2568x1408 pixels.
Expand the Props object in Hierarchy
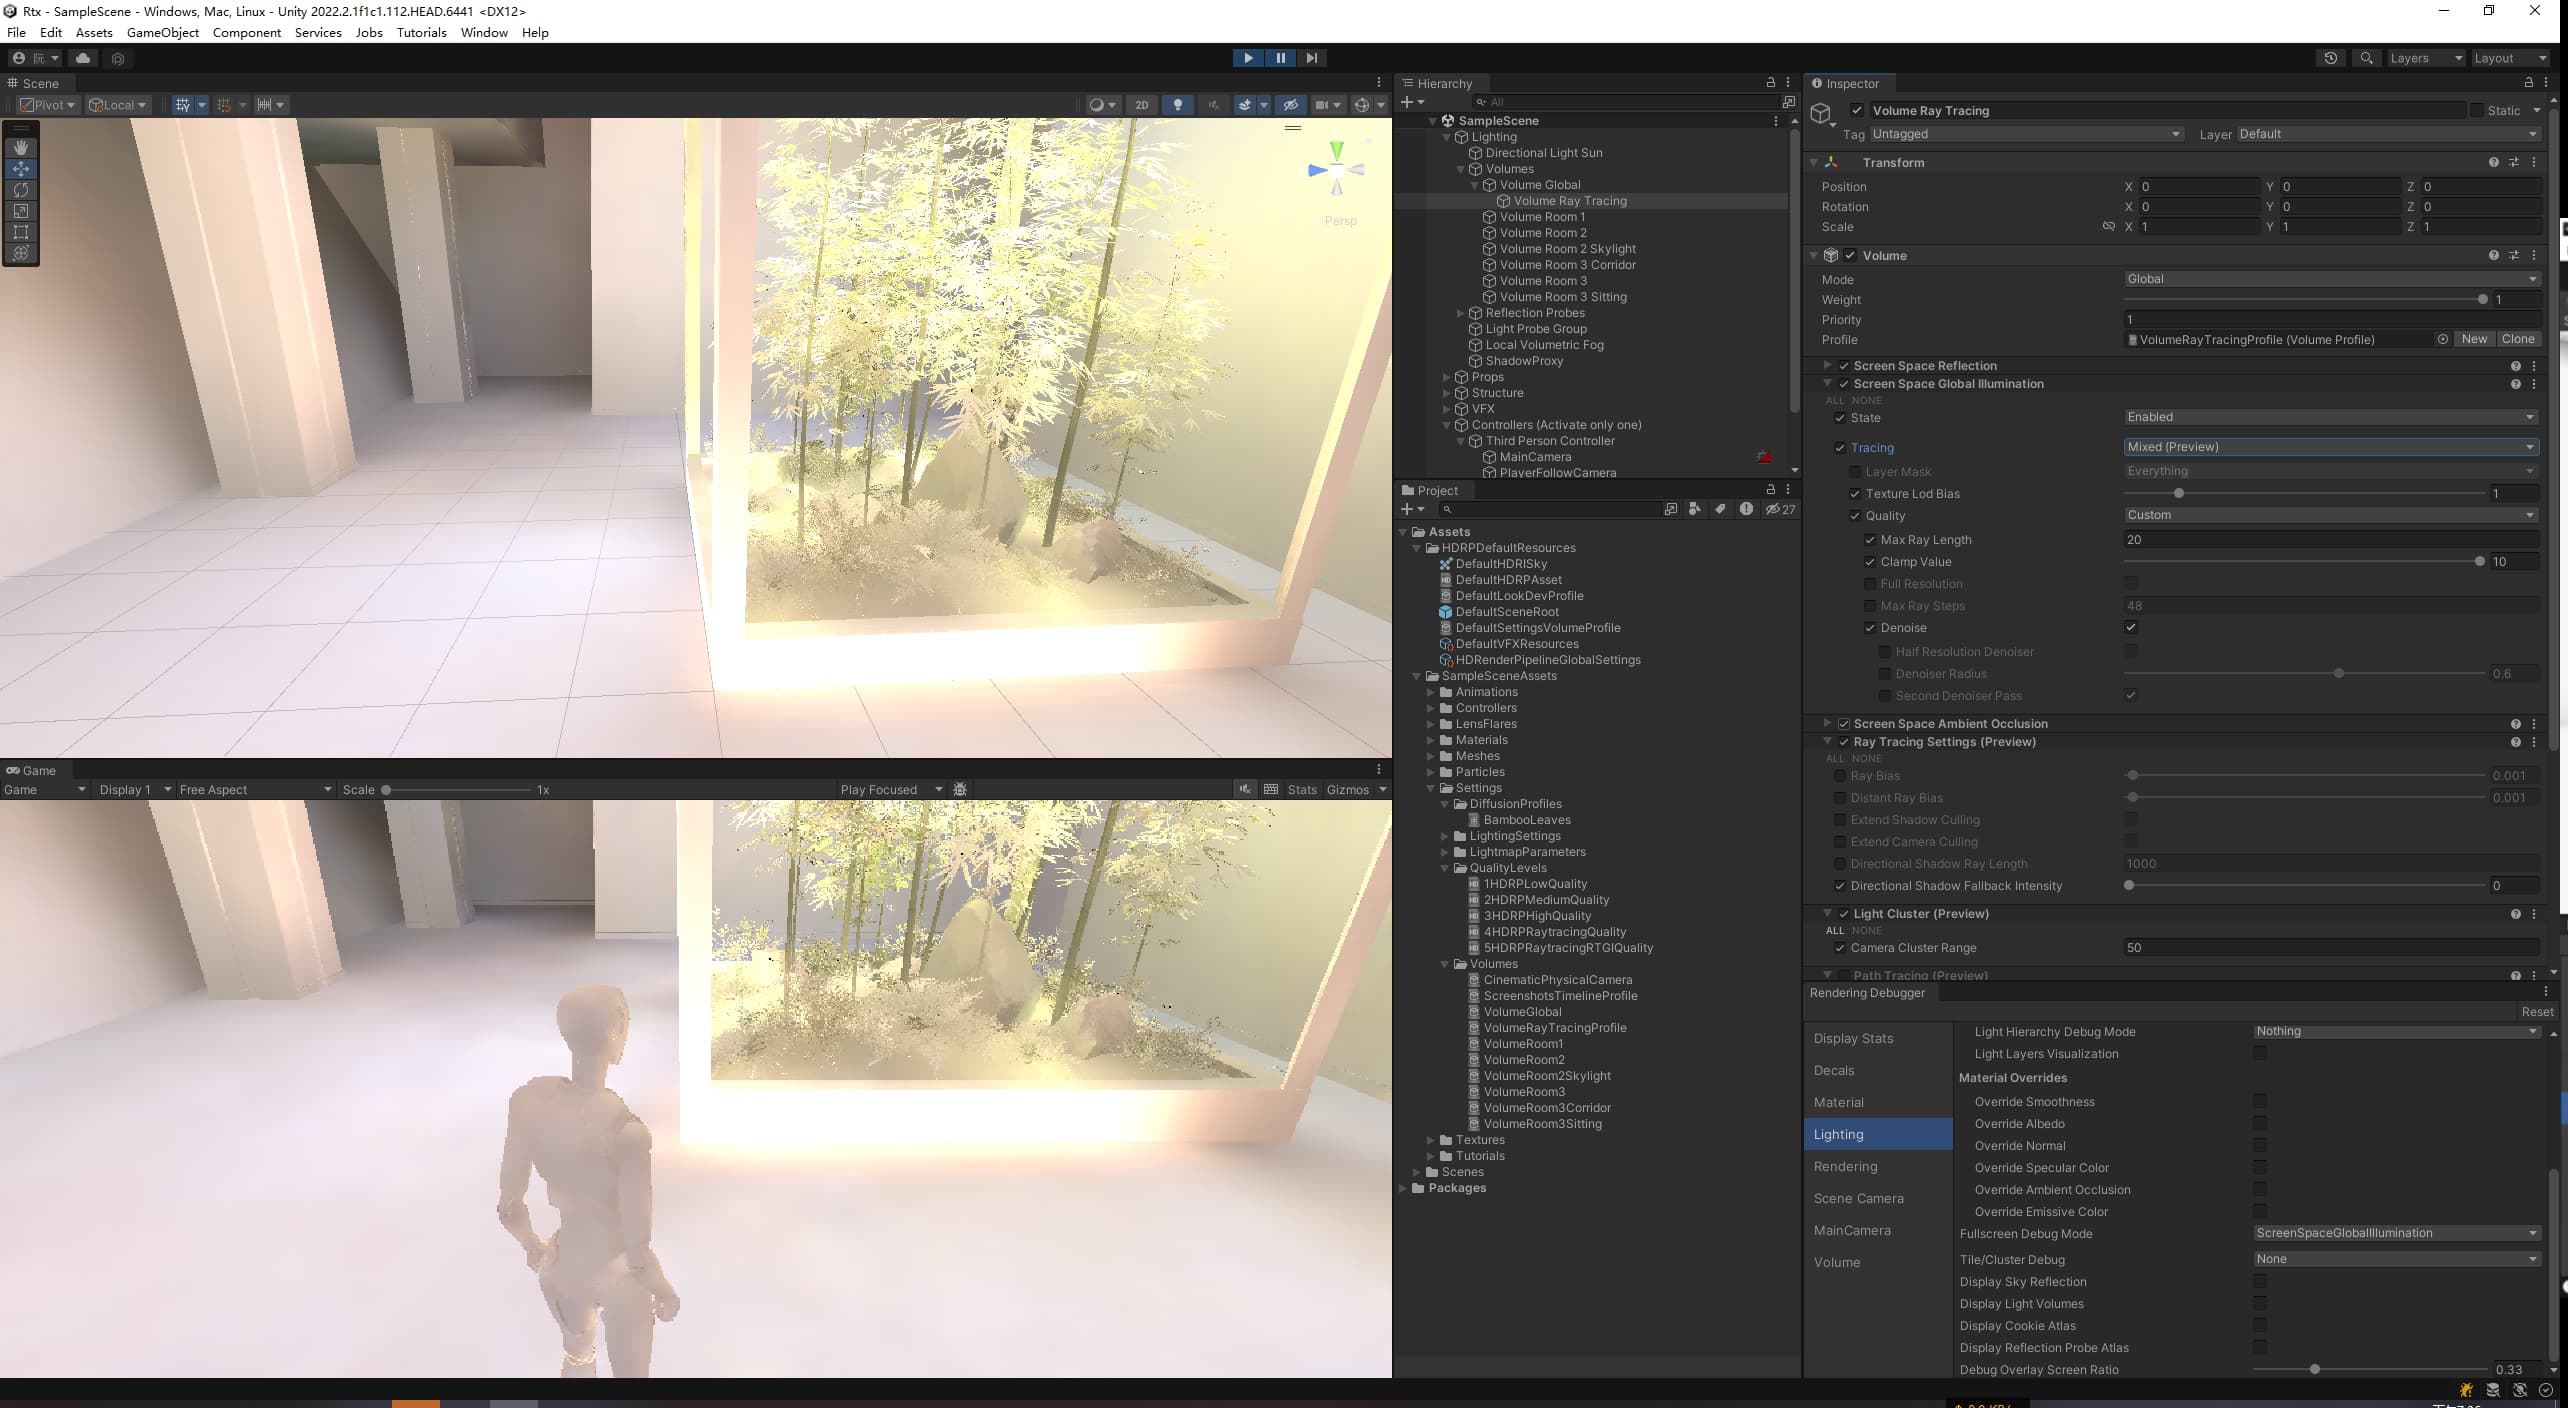[x=1446, y=377]
